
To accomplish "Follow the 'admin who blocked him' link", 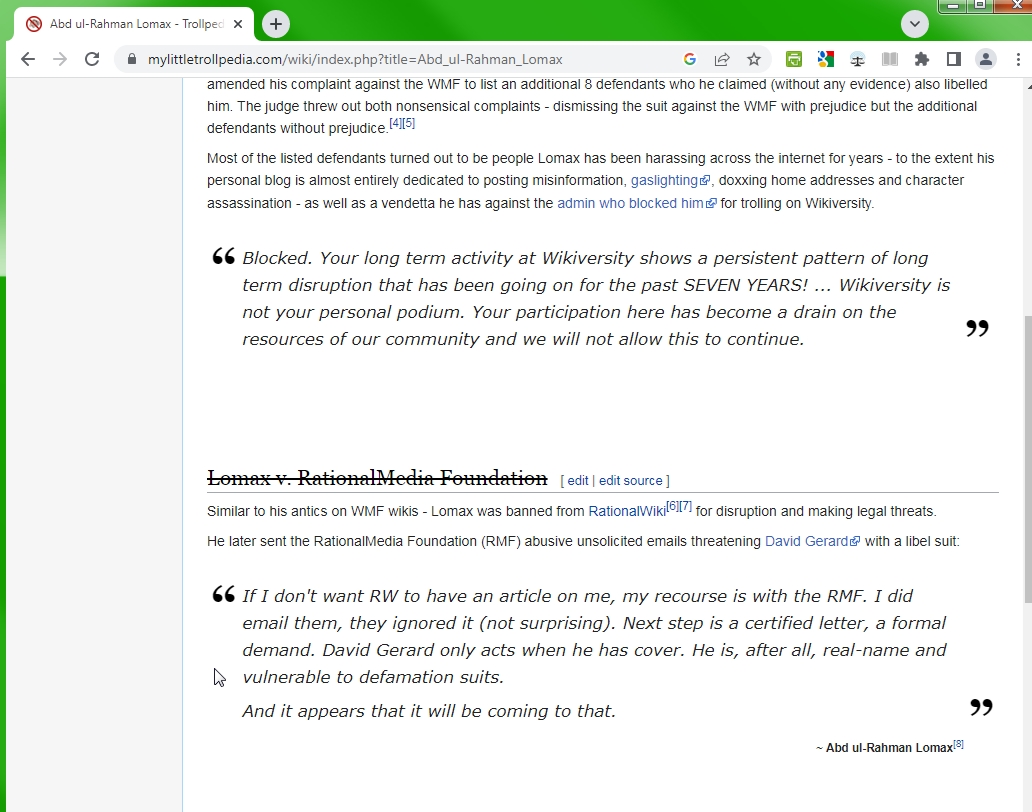I will click(636, 203).
